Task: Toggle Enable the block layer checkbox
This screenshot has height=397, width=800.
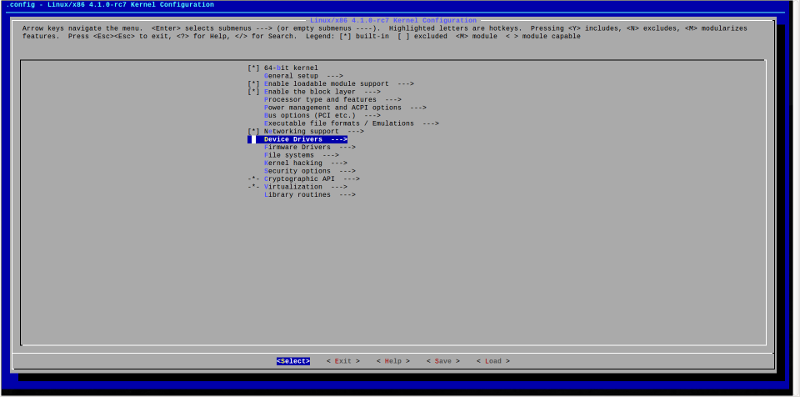Action: coord(254,92)
